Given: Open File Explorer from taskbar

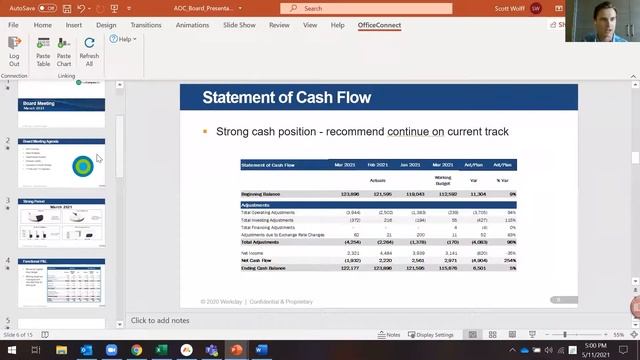Looking at the screenshot, I should click(61, 350).
